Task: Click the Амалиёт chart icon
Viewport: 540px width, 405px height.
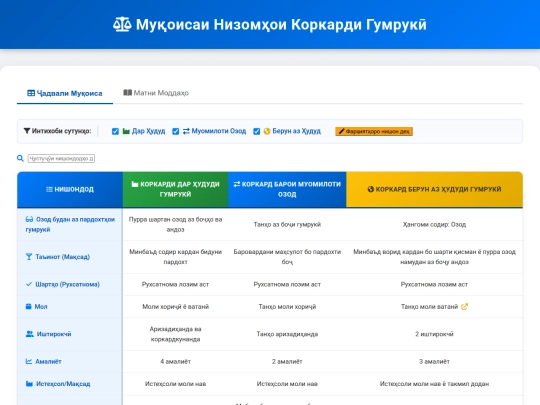Action: pos(29,361)
